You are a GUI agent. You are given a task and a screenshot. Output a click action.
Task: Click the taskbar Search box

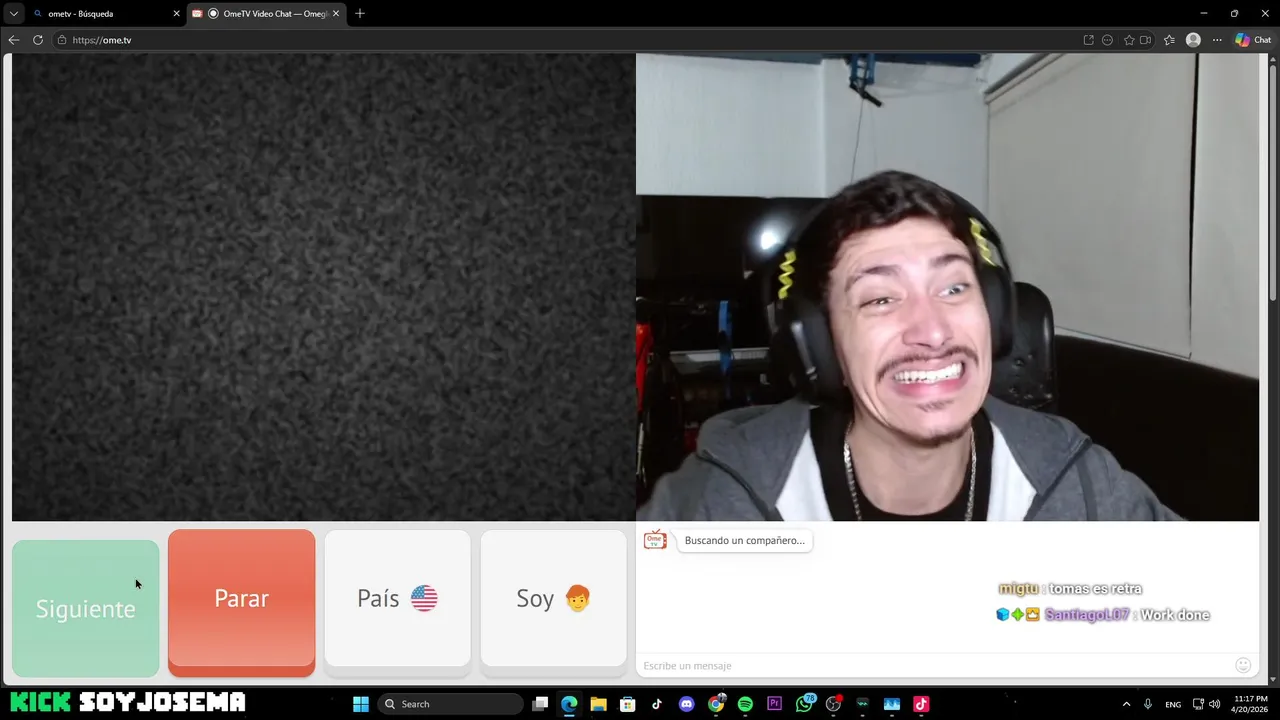[x=450, y=704]
